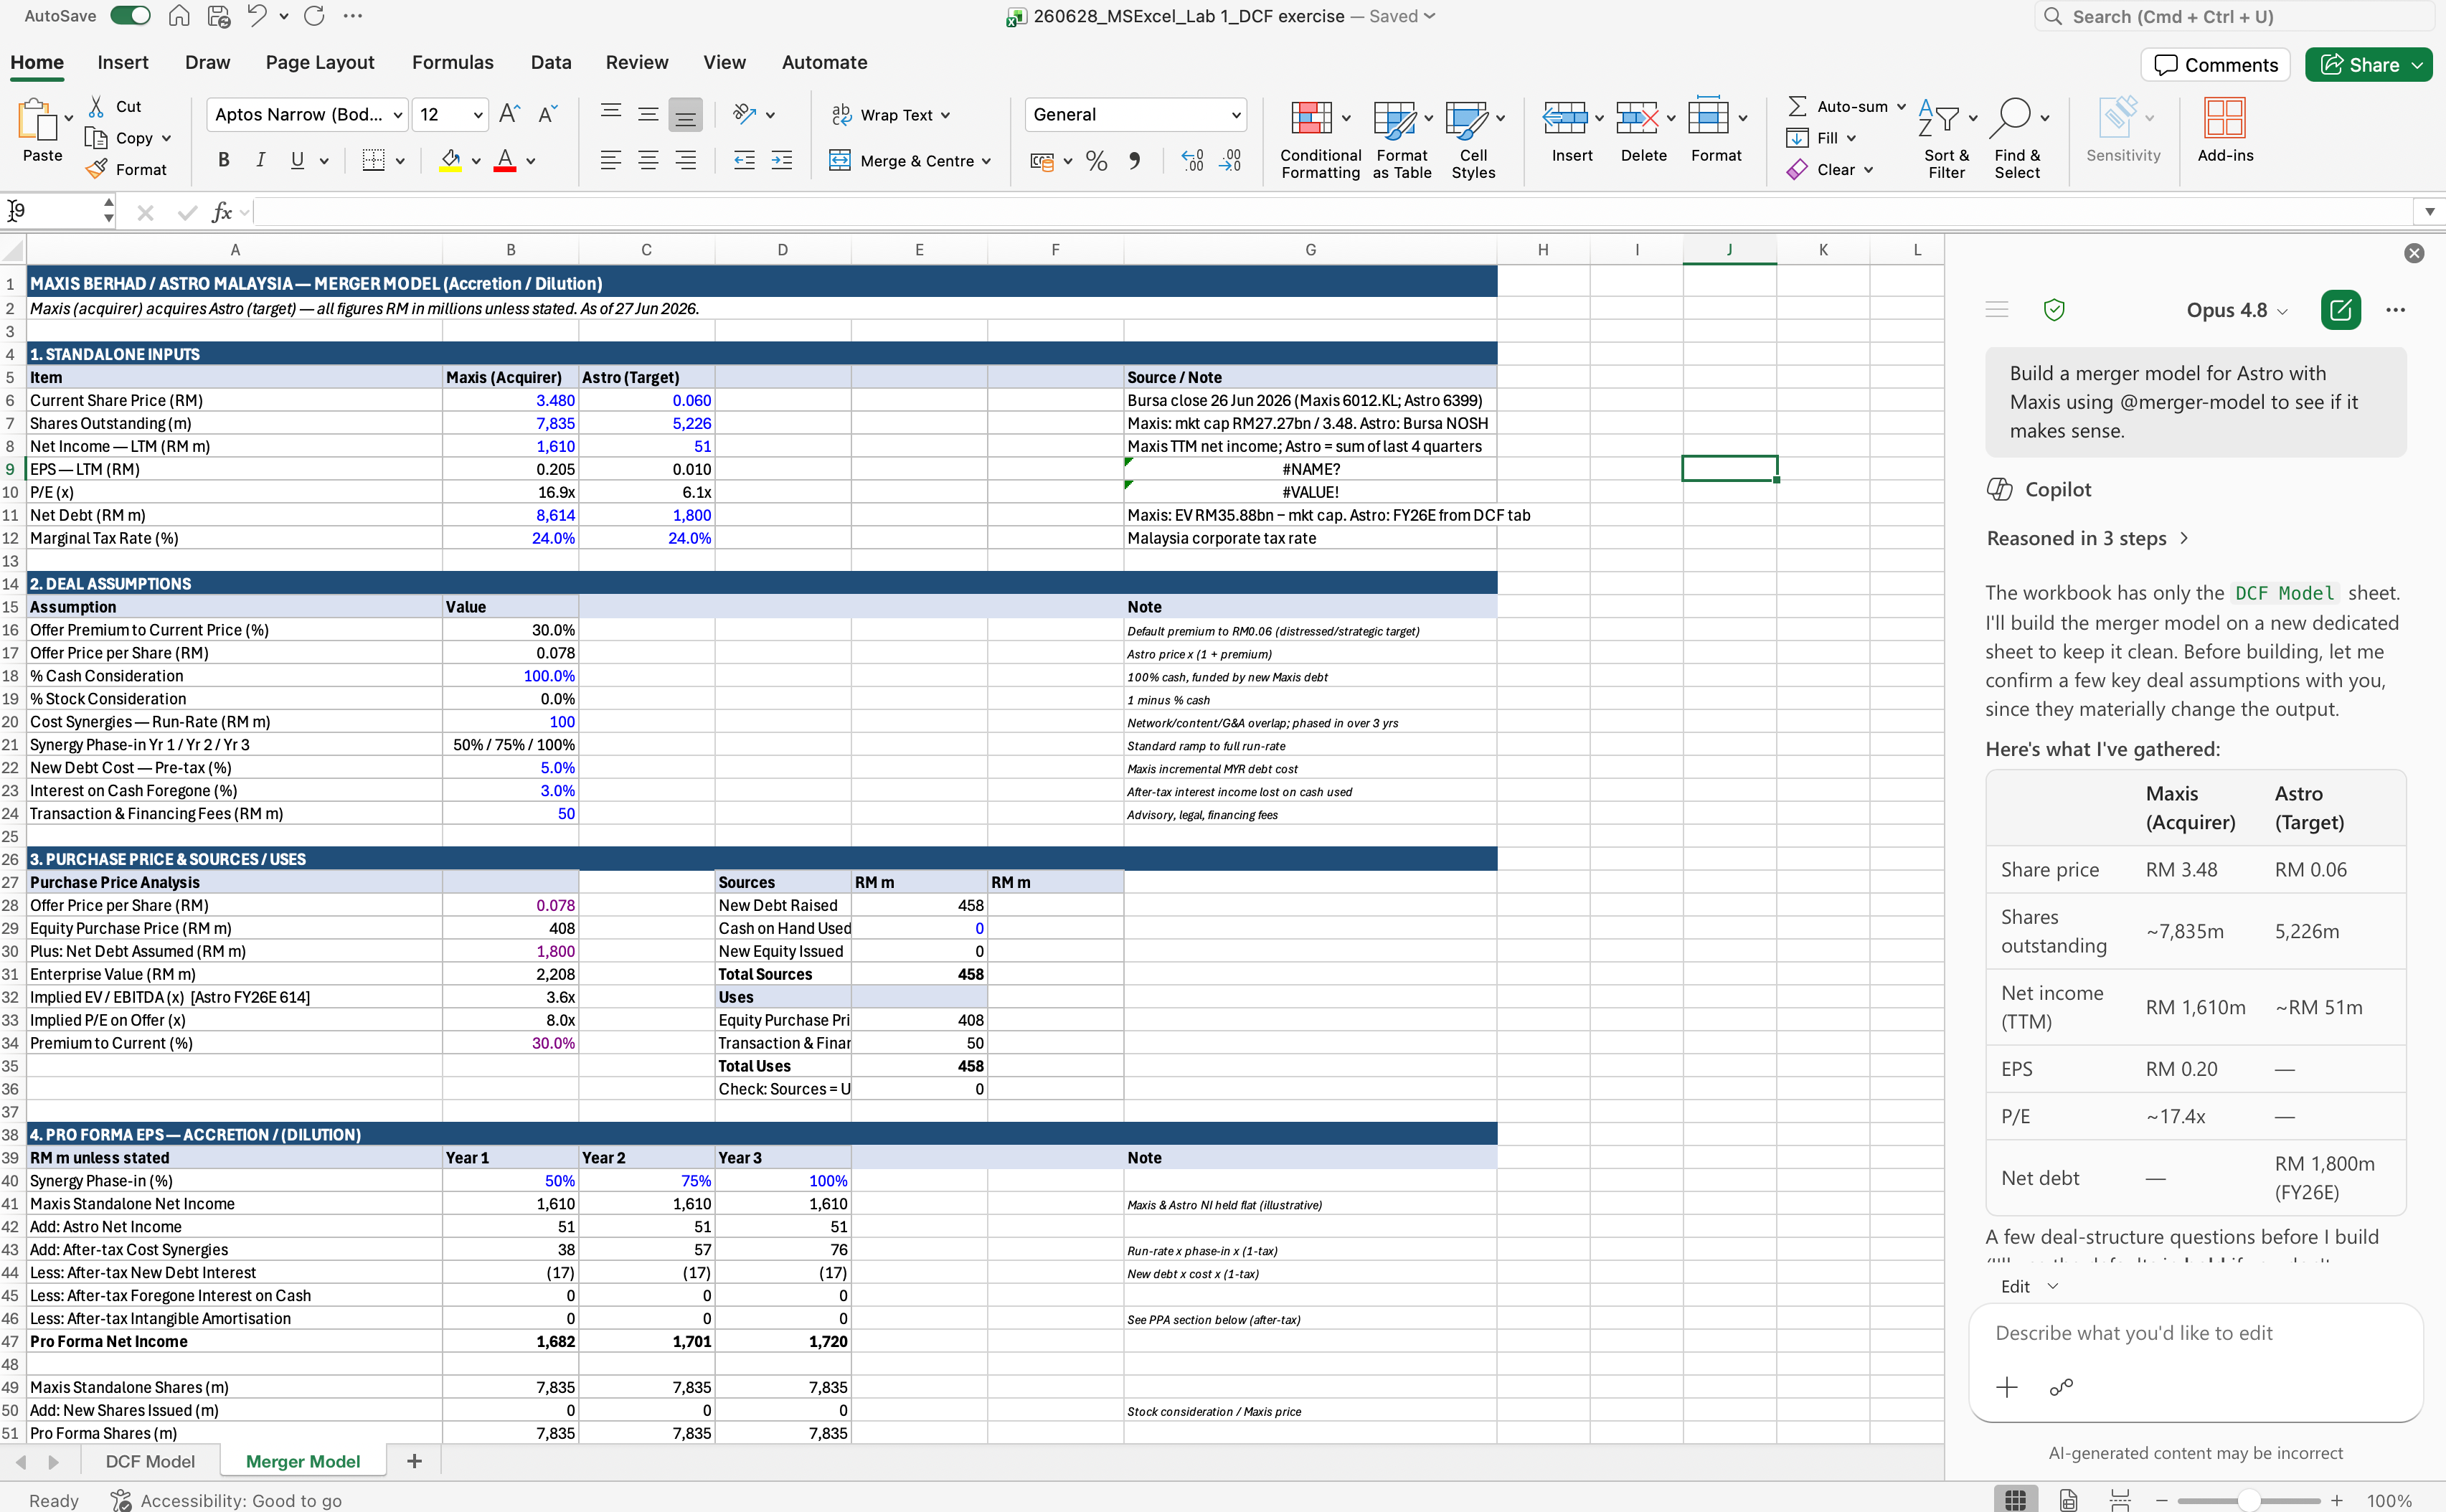Toggle align text left
The width and height of the screenshot is (2446, 1512).
611,160
